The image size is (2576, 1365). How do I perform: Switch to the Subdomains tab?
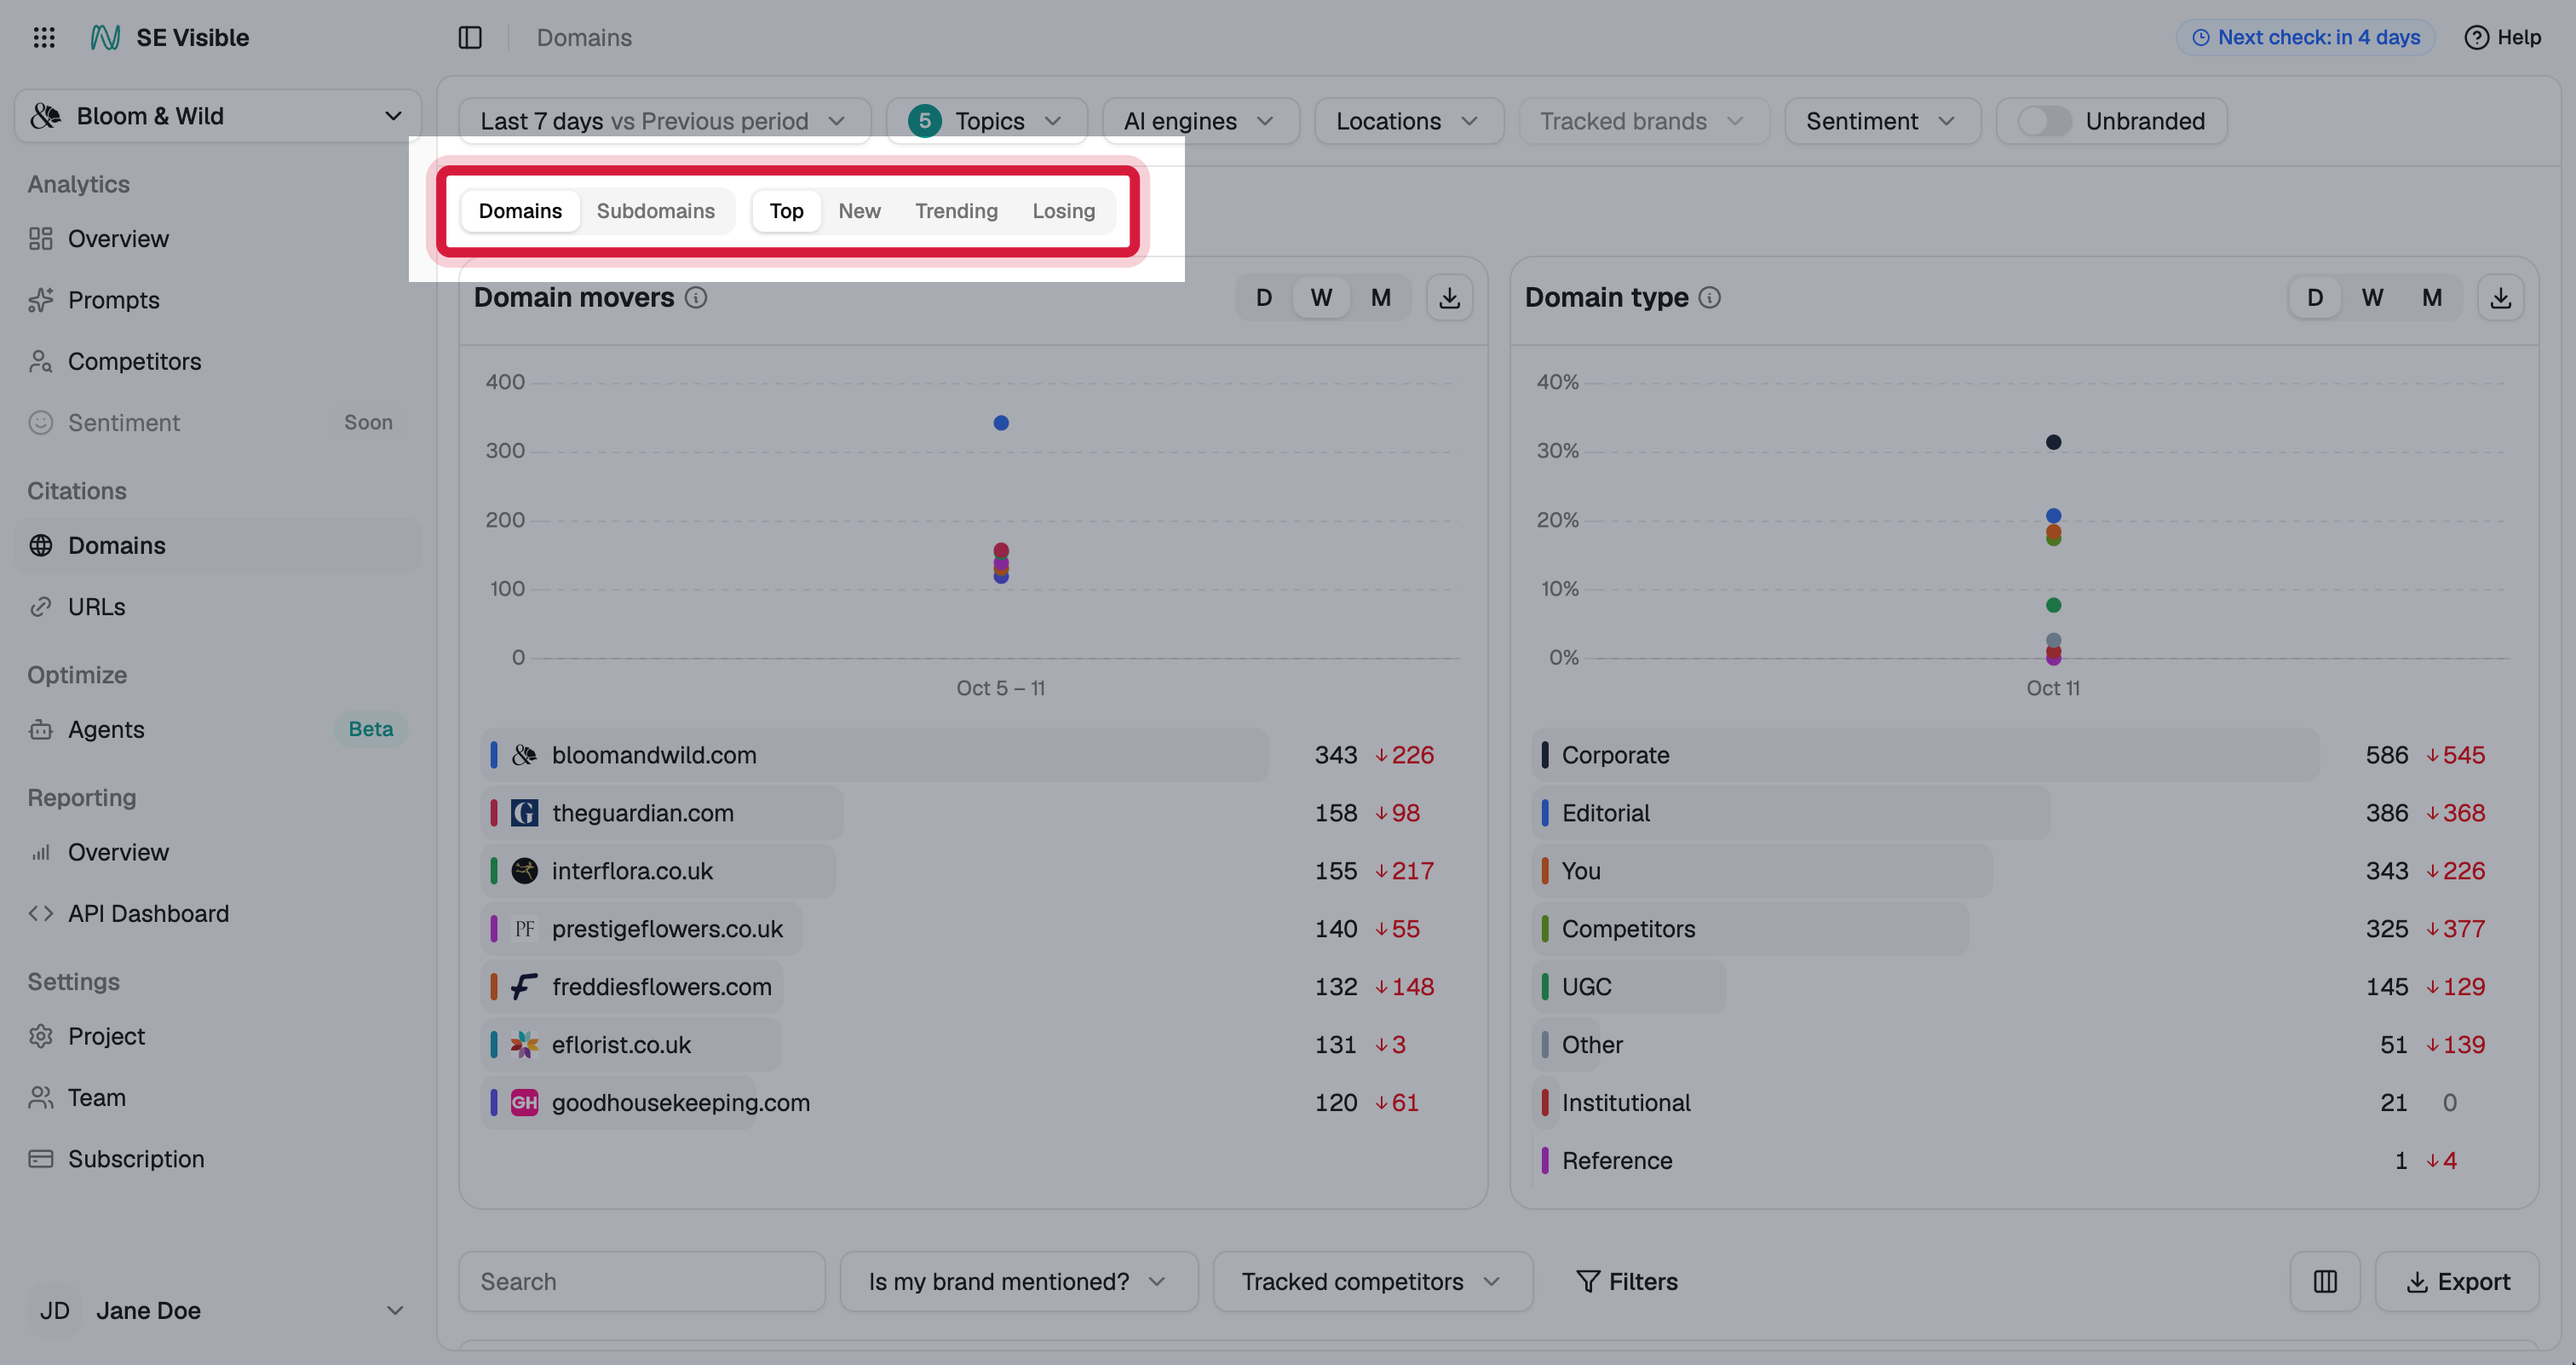[656, 211]
